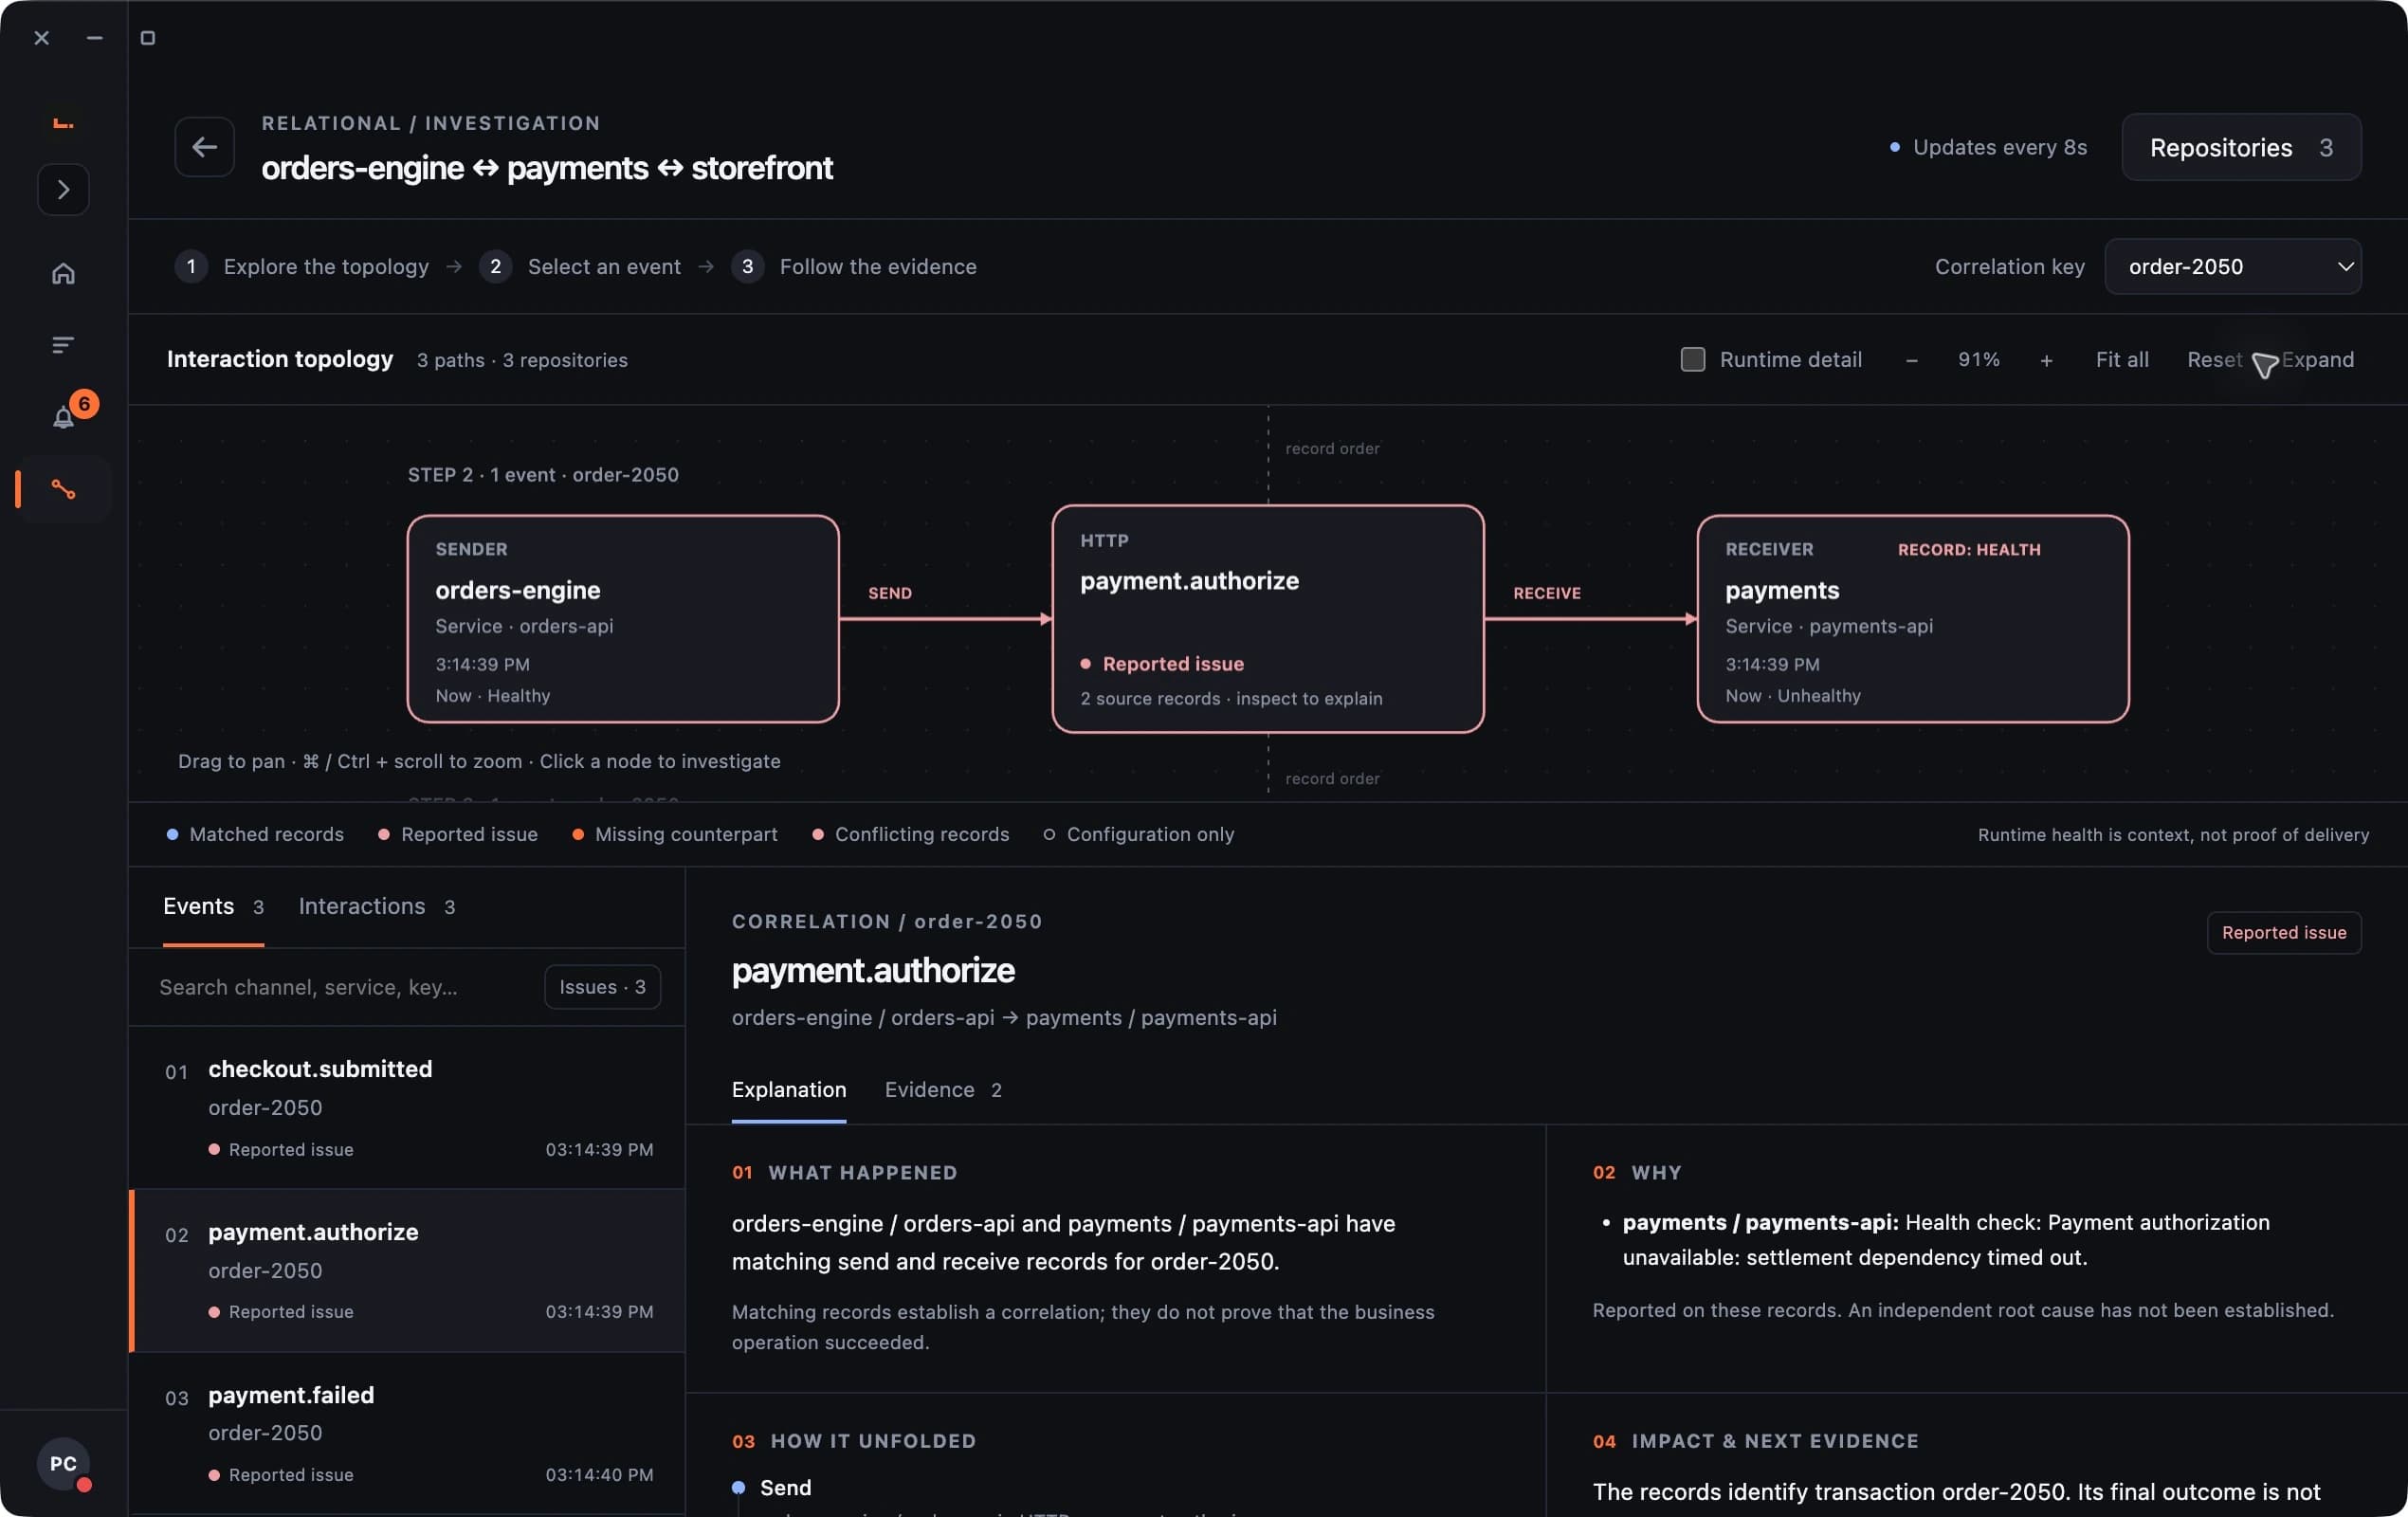Click Missing counterpart legend entry
The width and height of the screenshot is (2408, 1517).
[675, 834]
